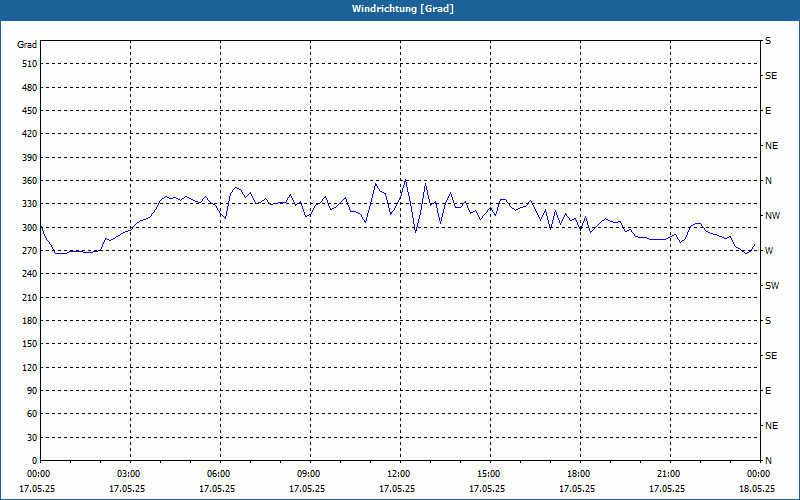Select the "Grad" y-axis unit label
The width and height of the screenshot is (800, 500).
[x=27, y=45]
